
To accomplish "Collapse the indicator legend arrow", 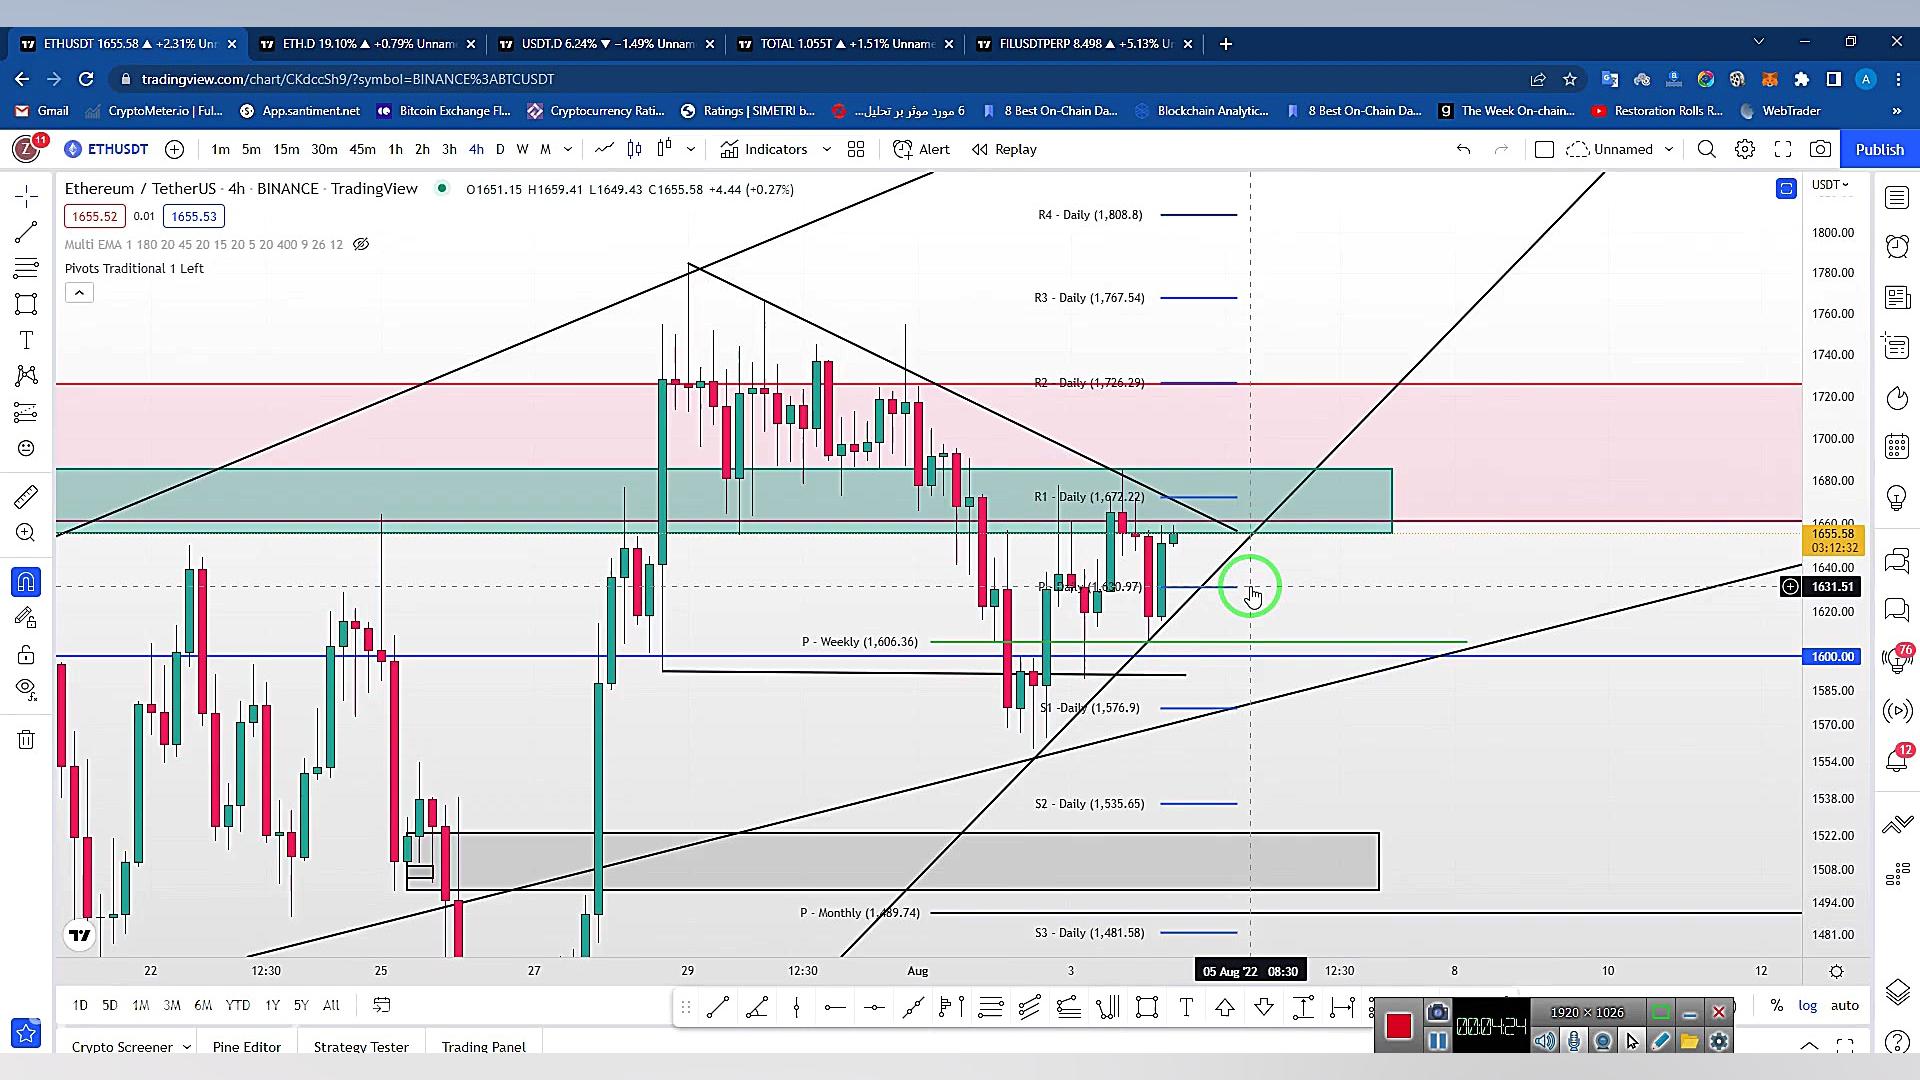I will [79, 292].
